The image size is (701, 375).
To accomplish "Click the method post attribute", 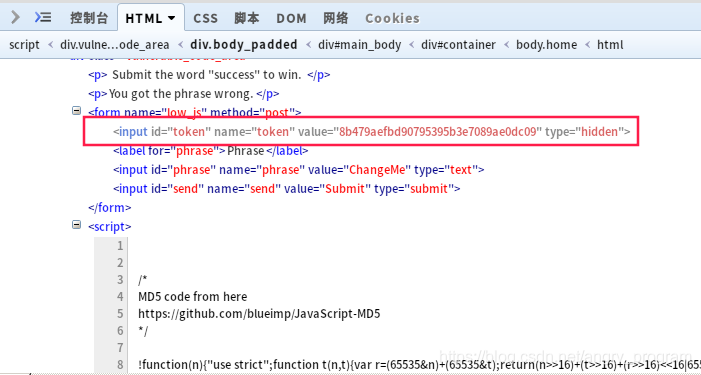I will [x=252, y=112].
